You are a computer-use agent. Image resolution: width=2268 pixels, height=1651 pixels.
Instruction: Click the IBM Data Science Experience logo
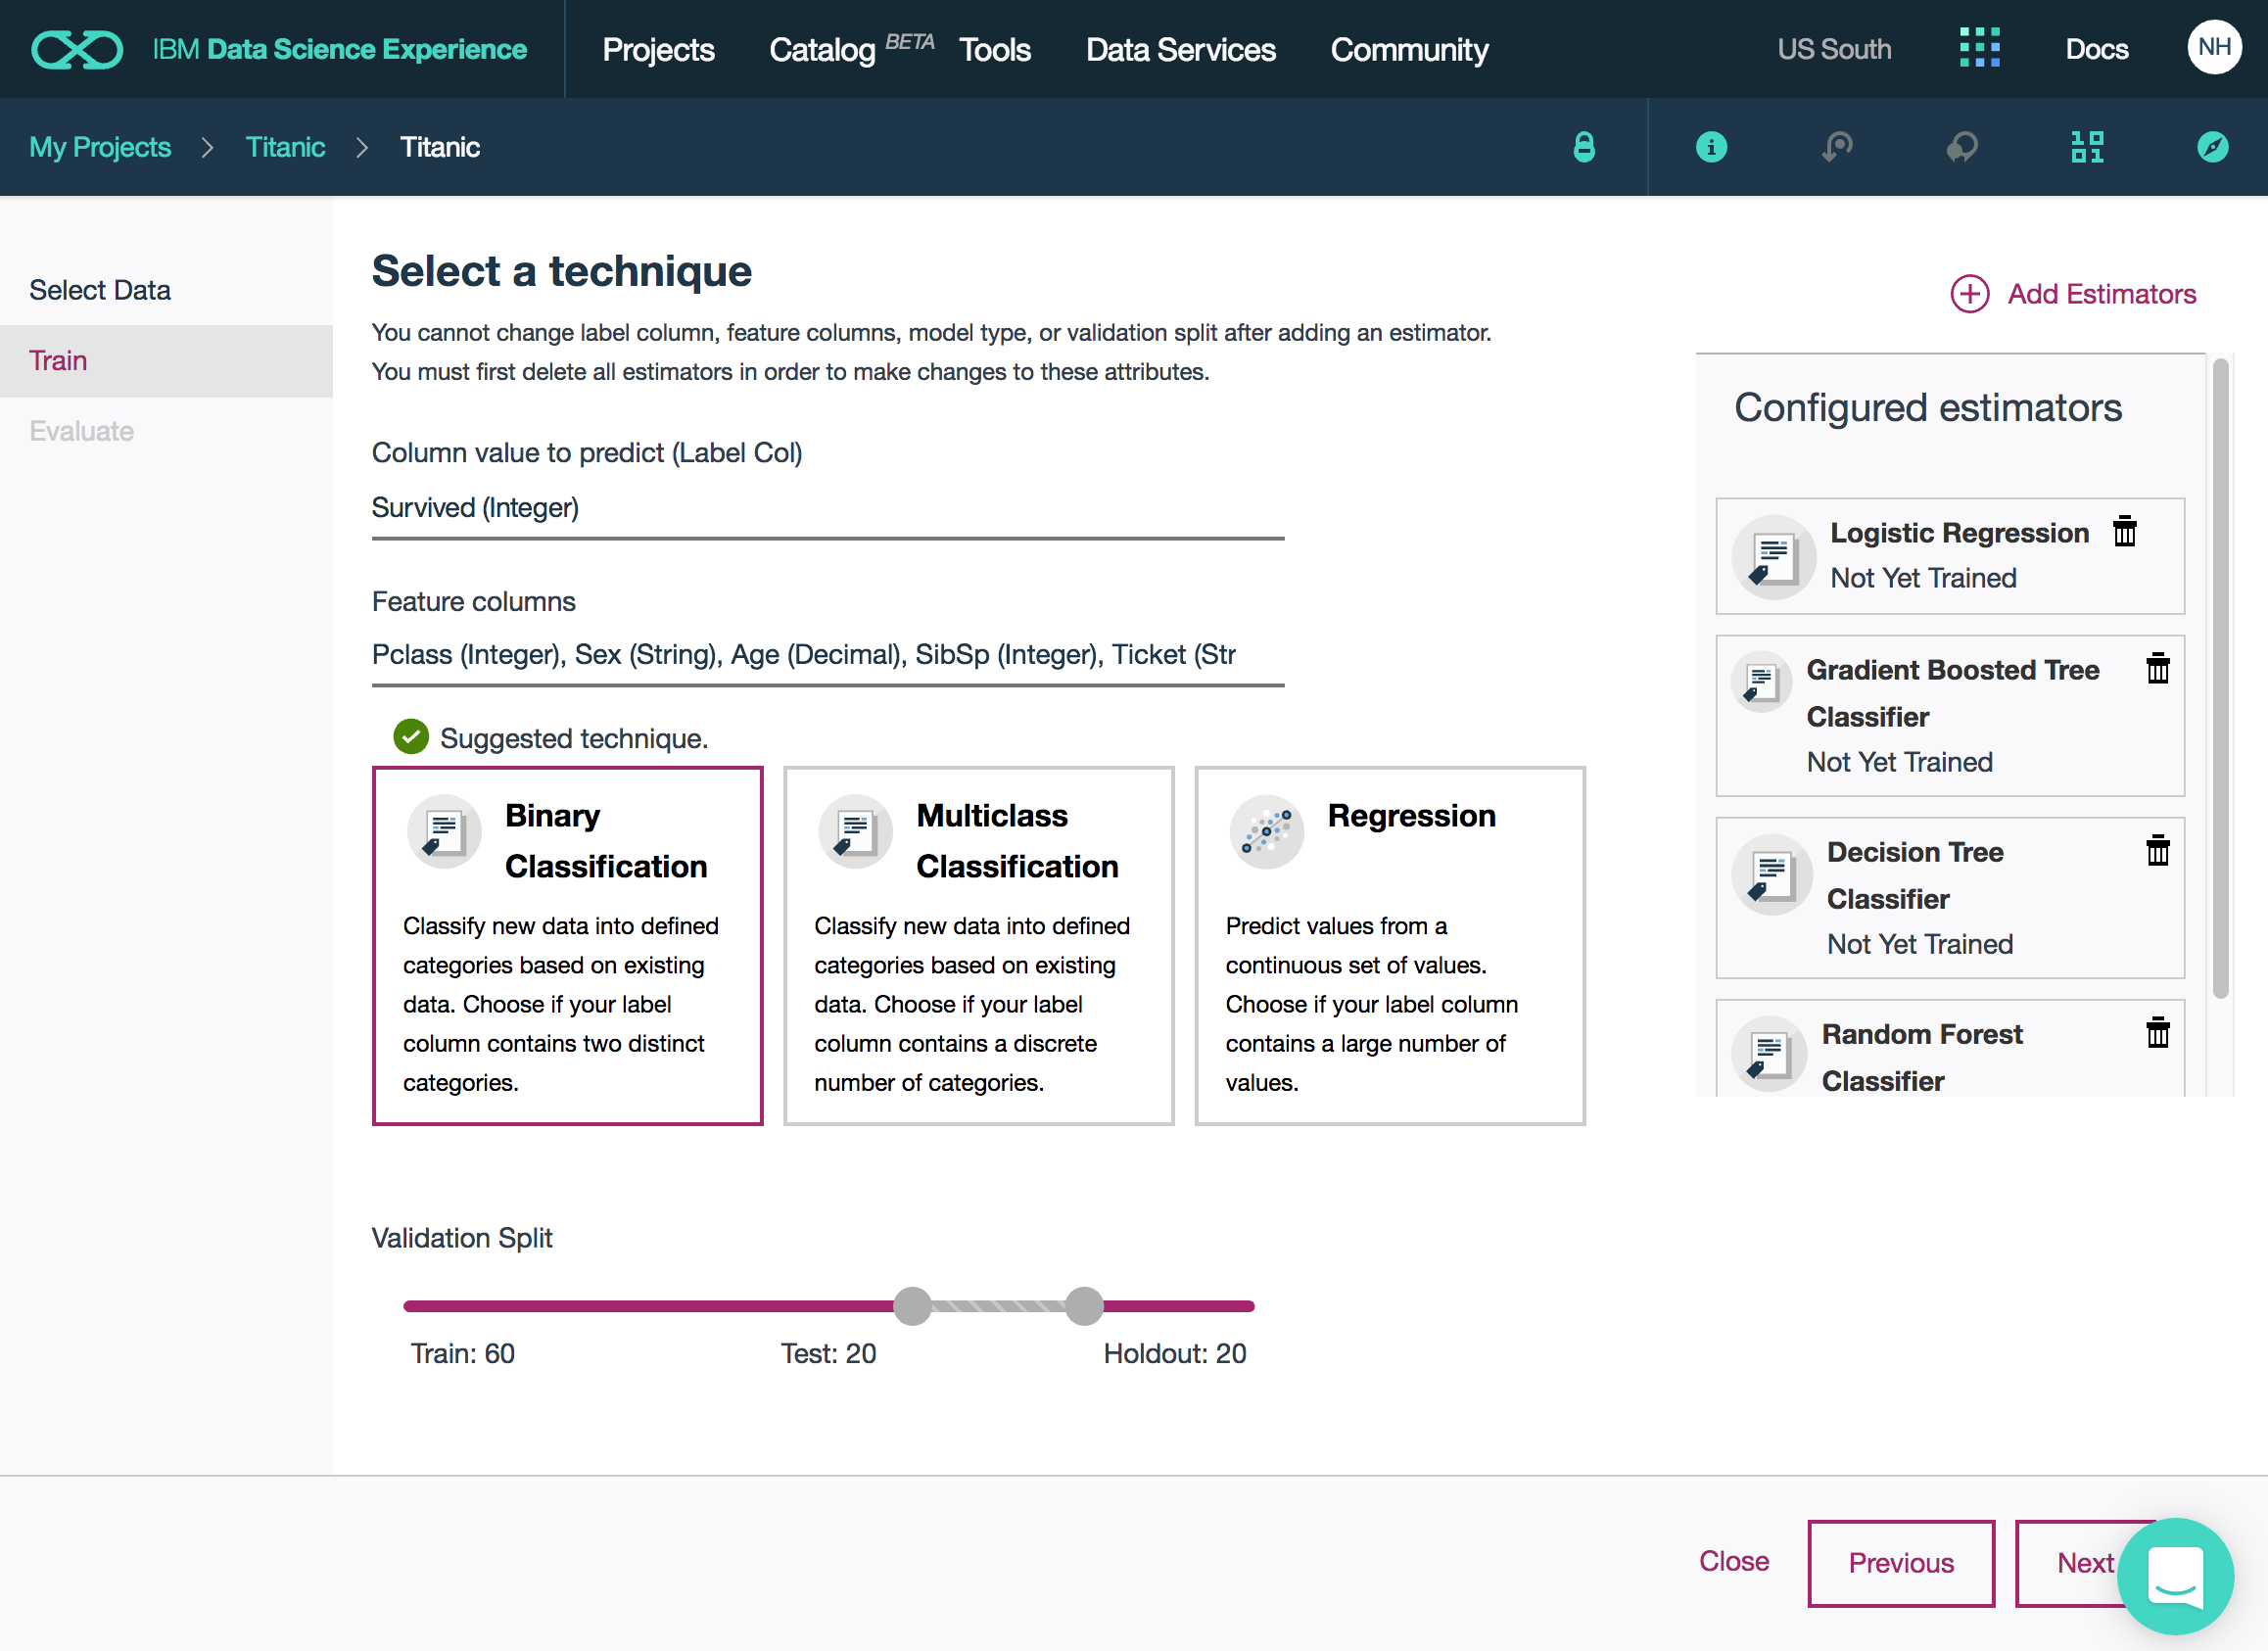(77, 49)
